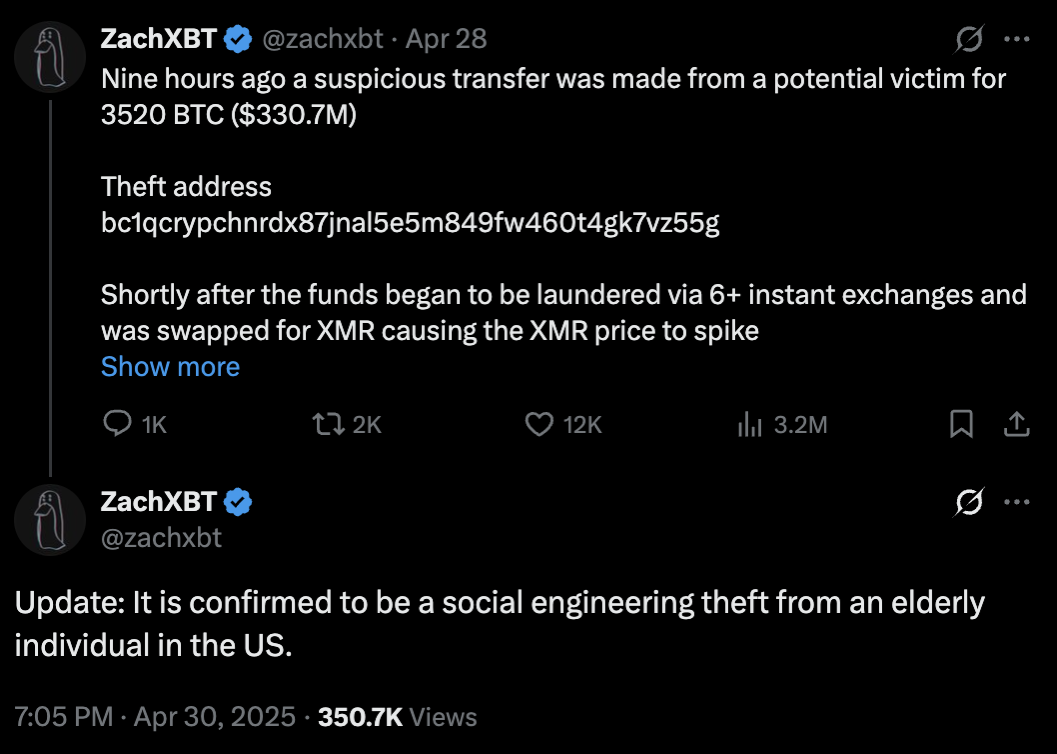This screenshot has width=1057, height=754.
Task: Bookmark the first tweet
Action: pyautogui.click(x=961, y=425)
